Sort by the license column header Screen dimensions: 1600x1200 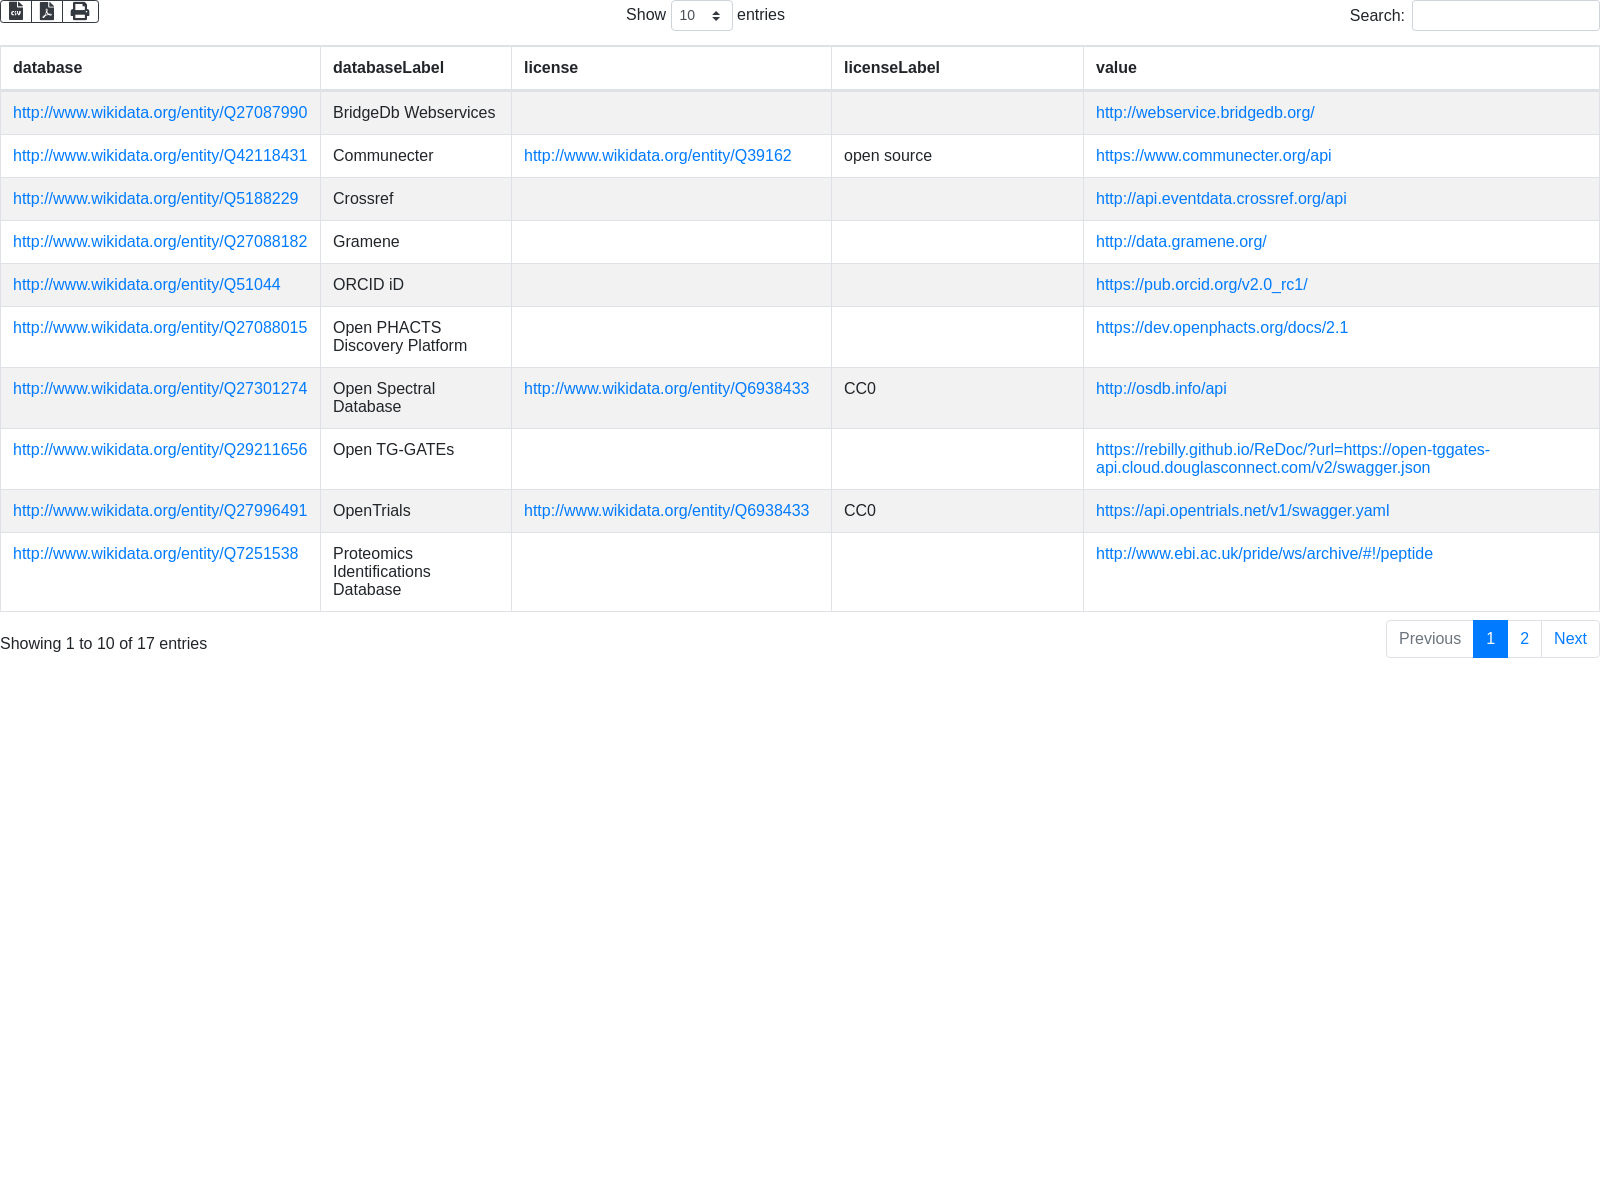(x=671, y=68)
